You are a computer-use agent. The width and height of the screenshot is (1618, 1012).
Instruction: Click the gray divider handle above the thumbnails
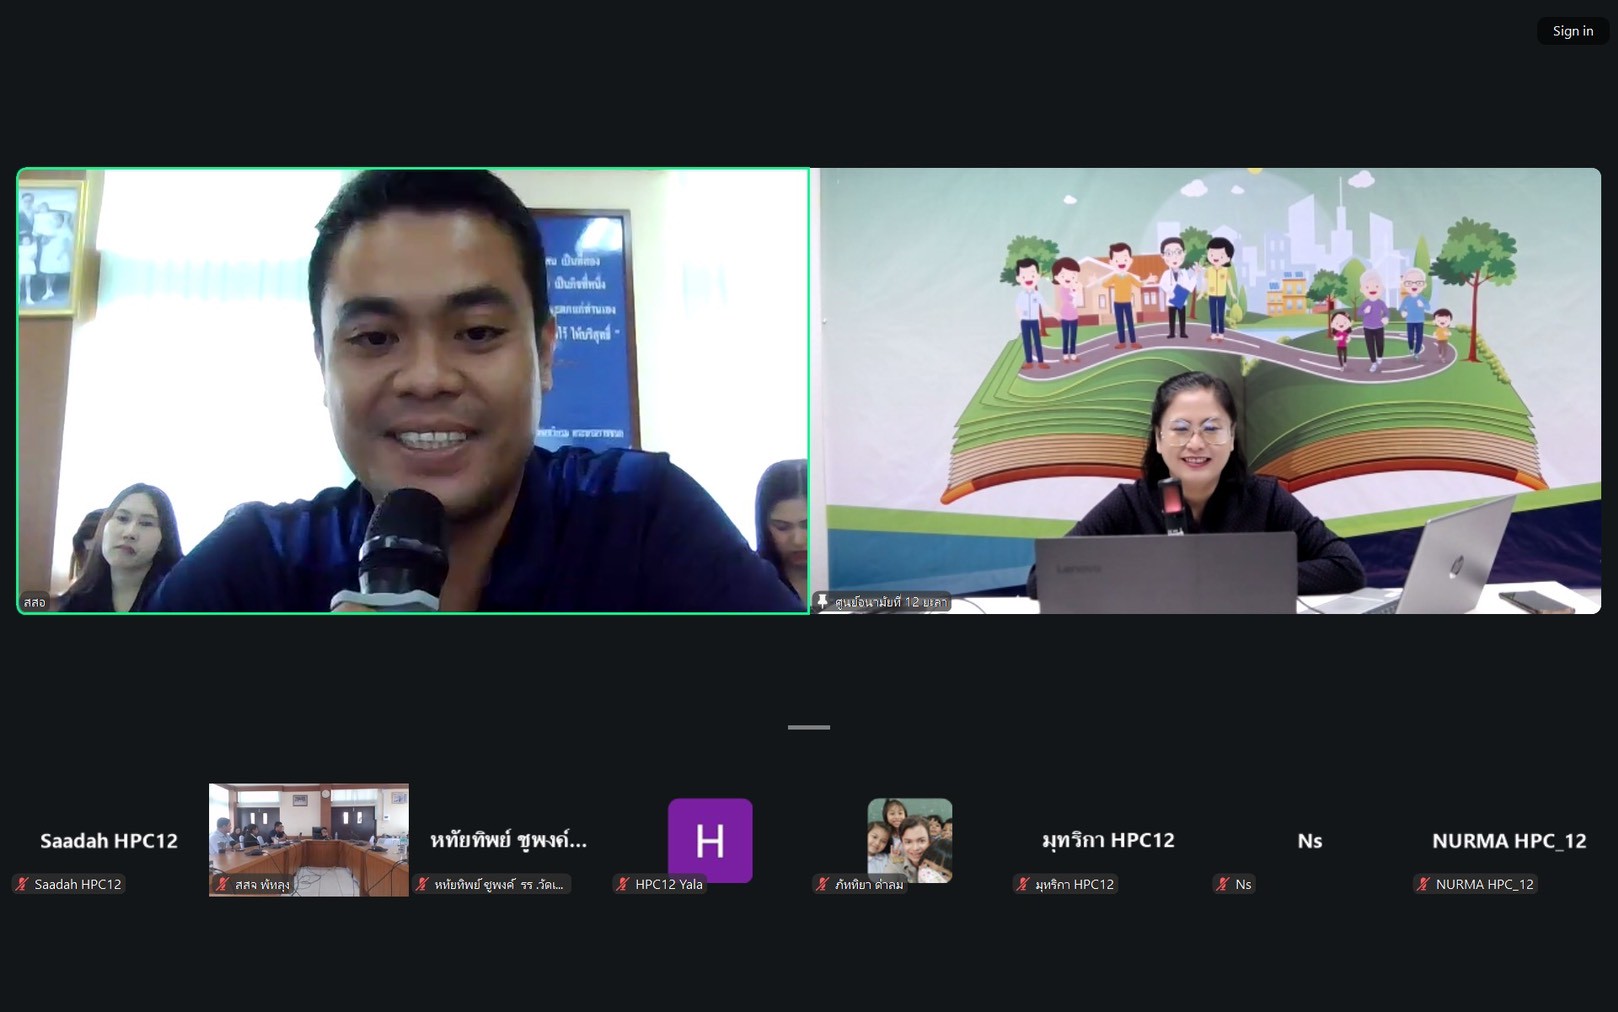(808, 727)
